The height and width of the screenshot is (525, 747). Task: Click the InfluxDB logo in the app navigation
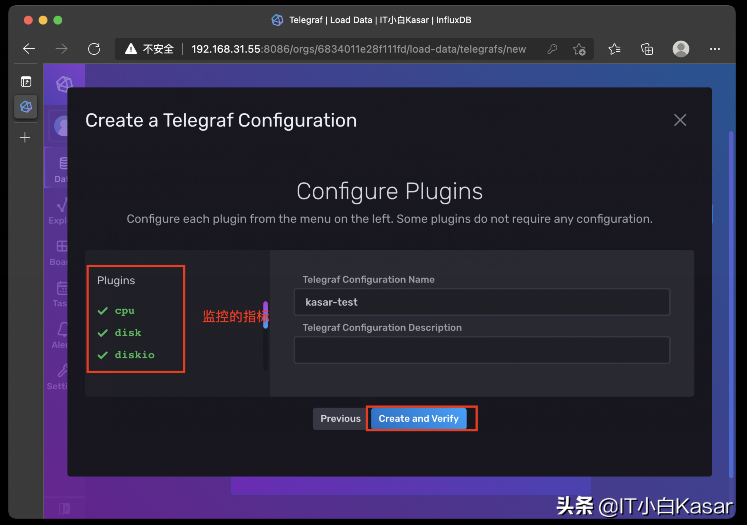coord(64,84)
